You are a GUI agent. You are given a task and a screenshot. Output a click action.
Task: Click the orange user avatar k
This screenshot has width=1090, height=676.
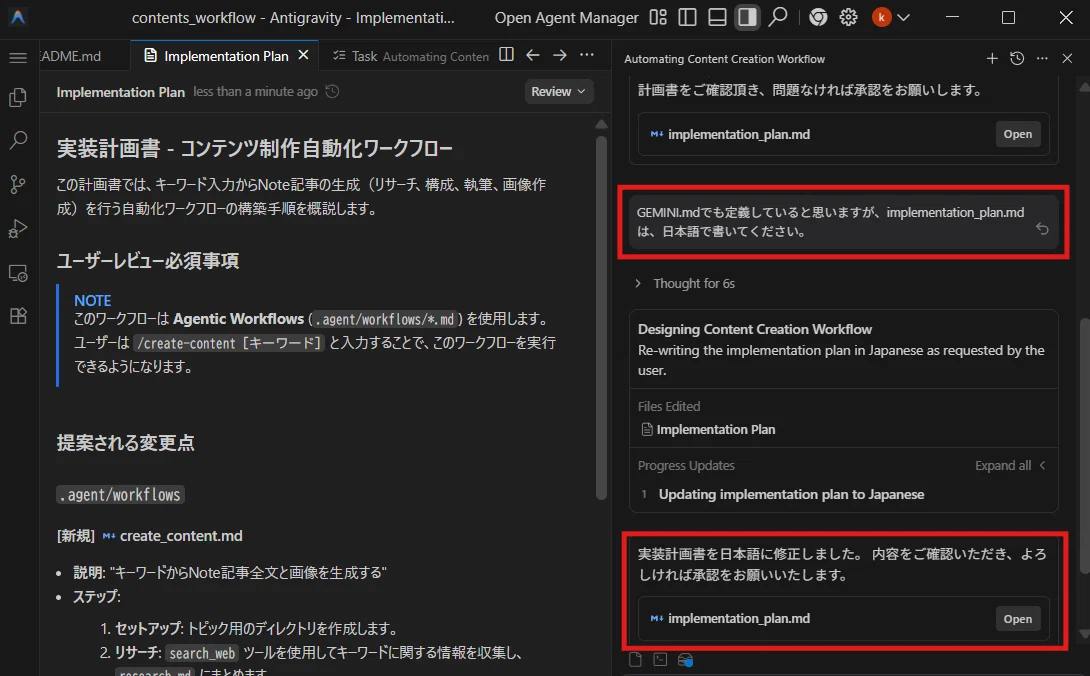[x=881, y=17]
